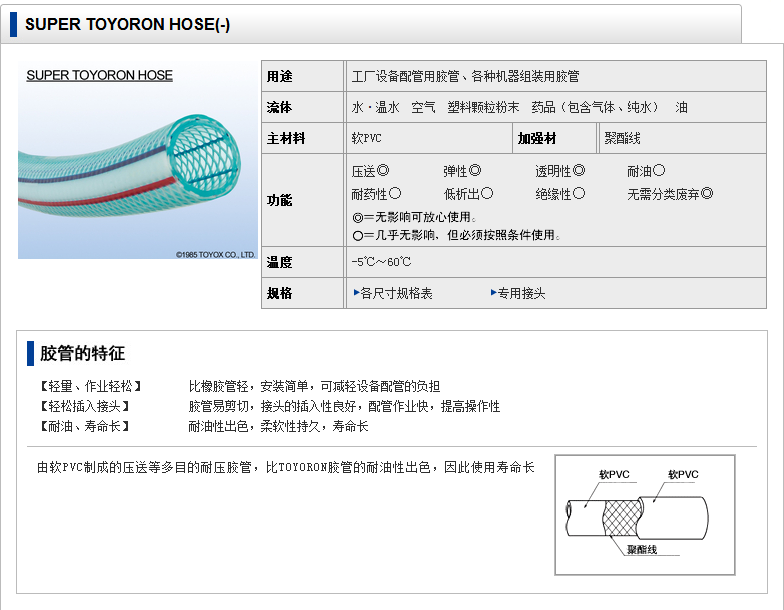Click the 规格 row header
The height and width of the screenshot is (610, 784).
pos(302,293)
